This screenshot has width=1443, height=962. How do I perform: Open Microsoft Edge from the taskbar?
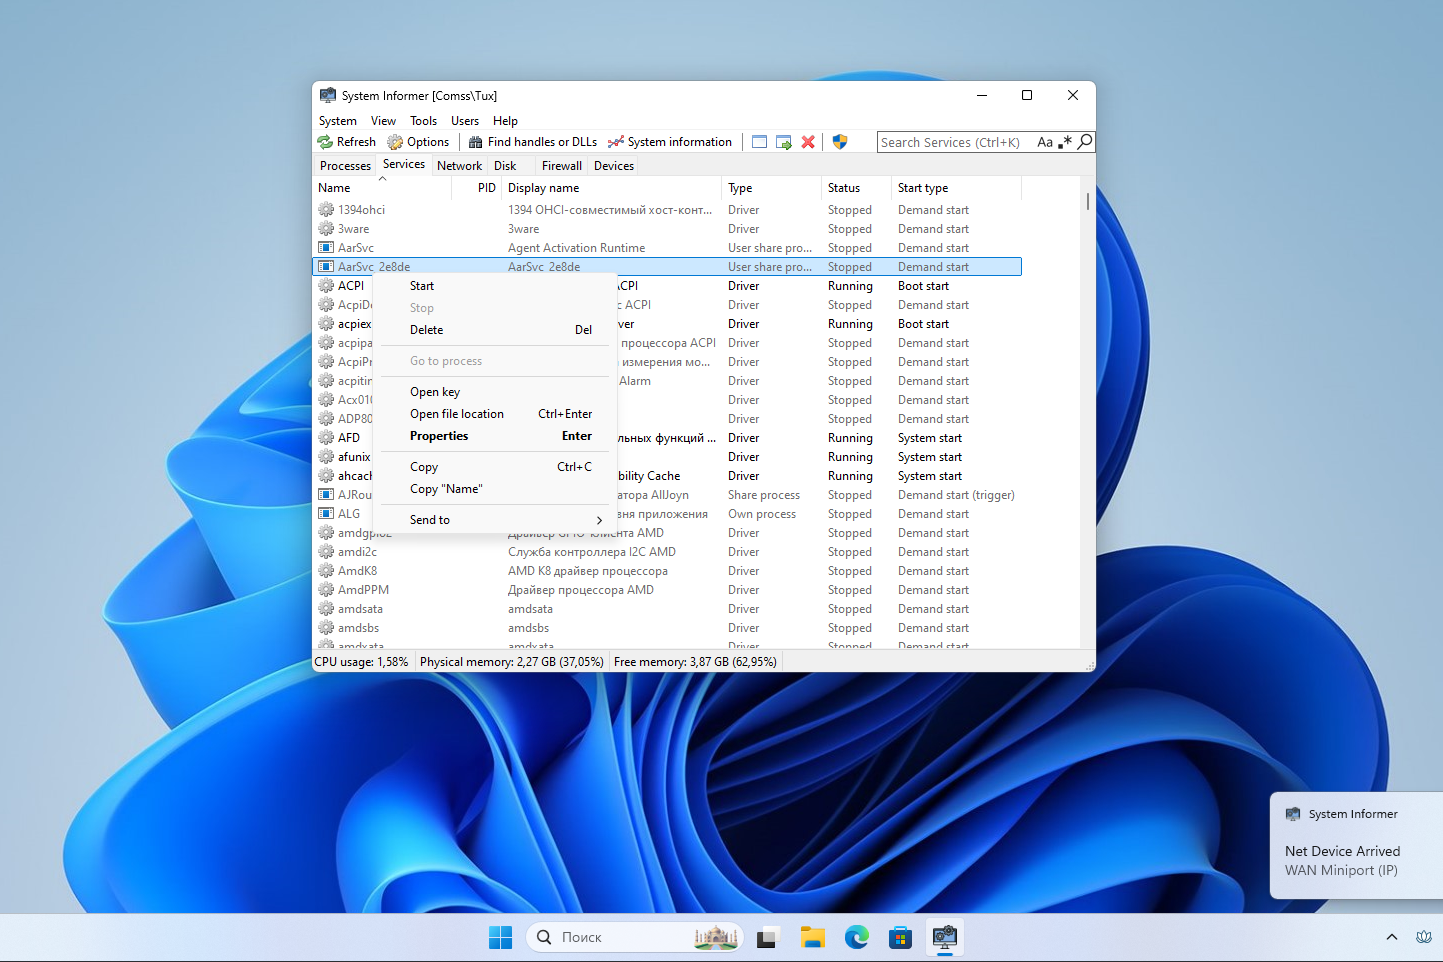pyautogui.click(x=857, y=937)
